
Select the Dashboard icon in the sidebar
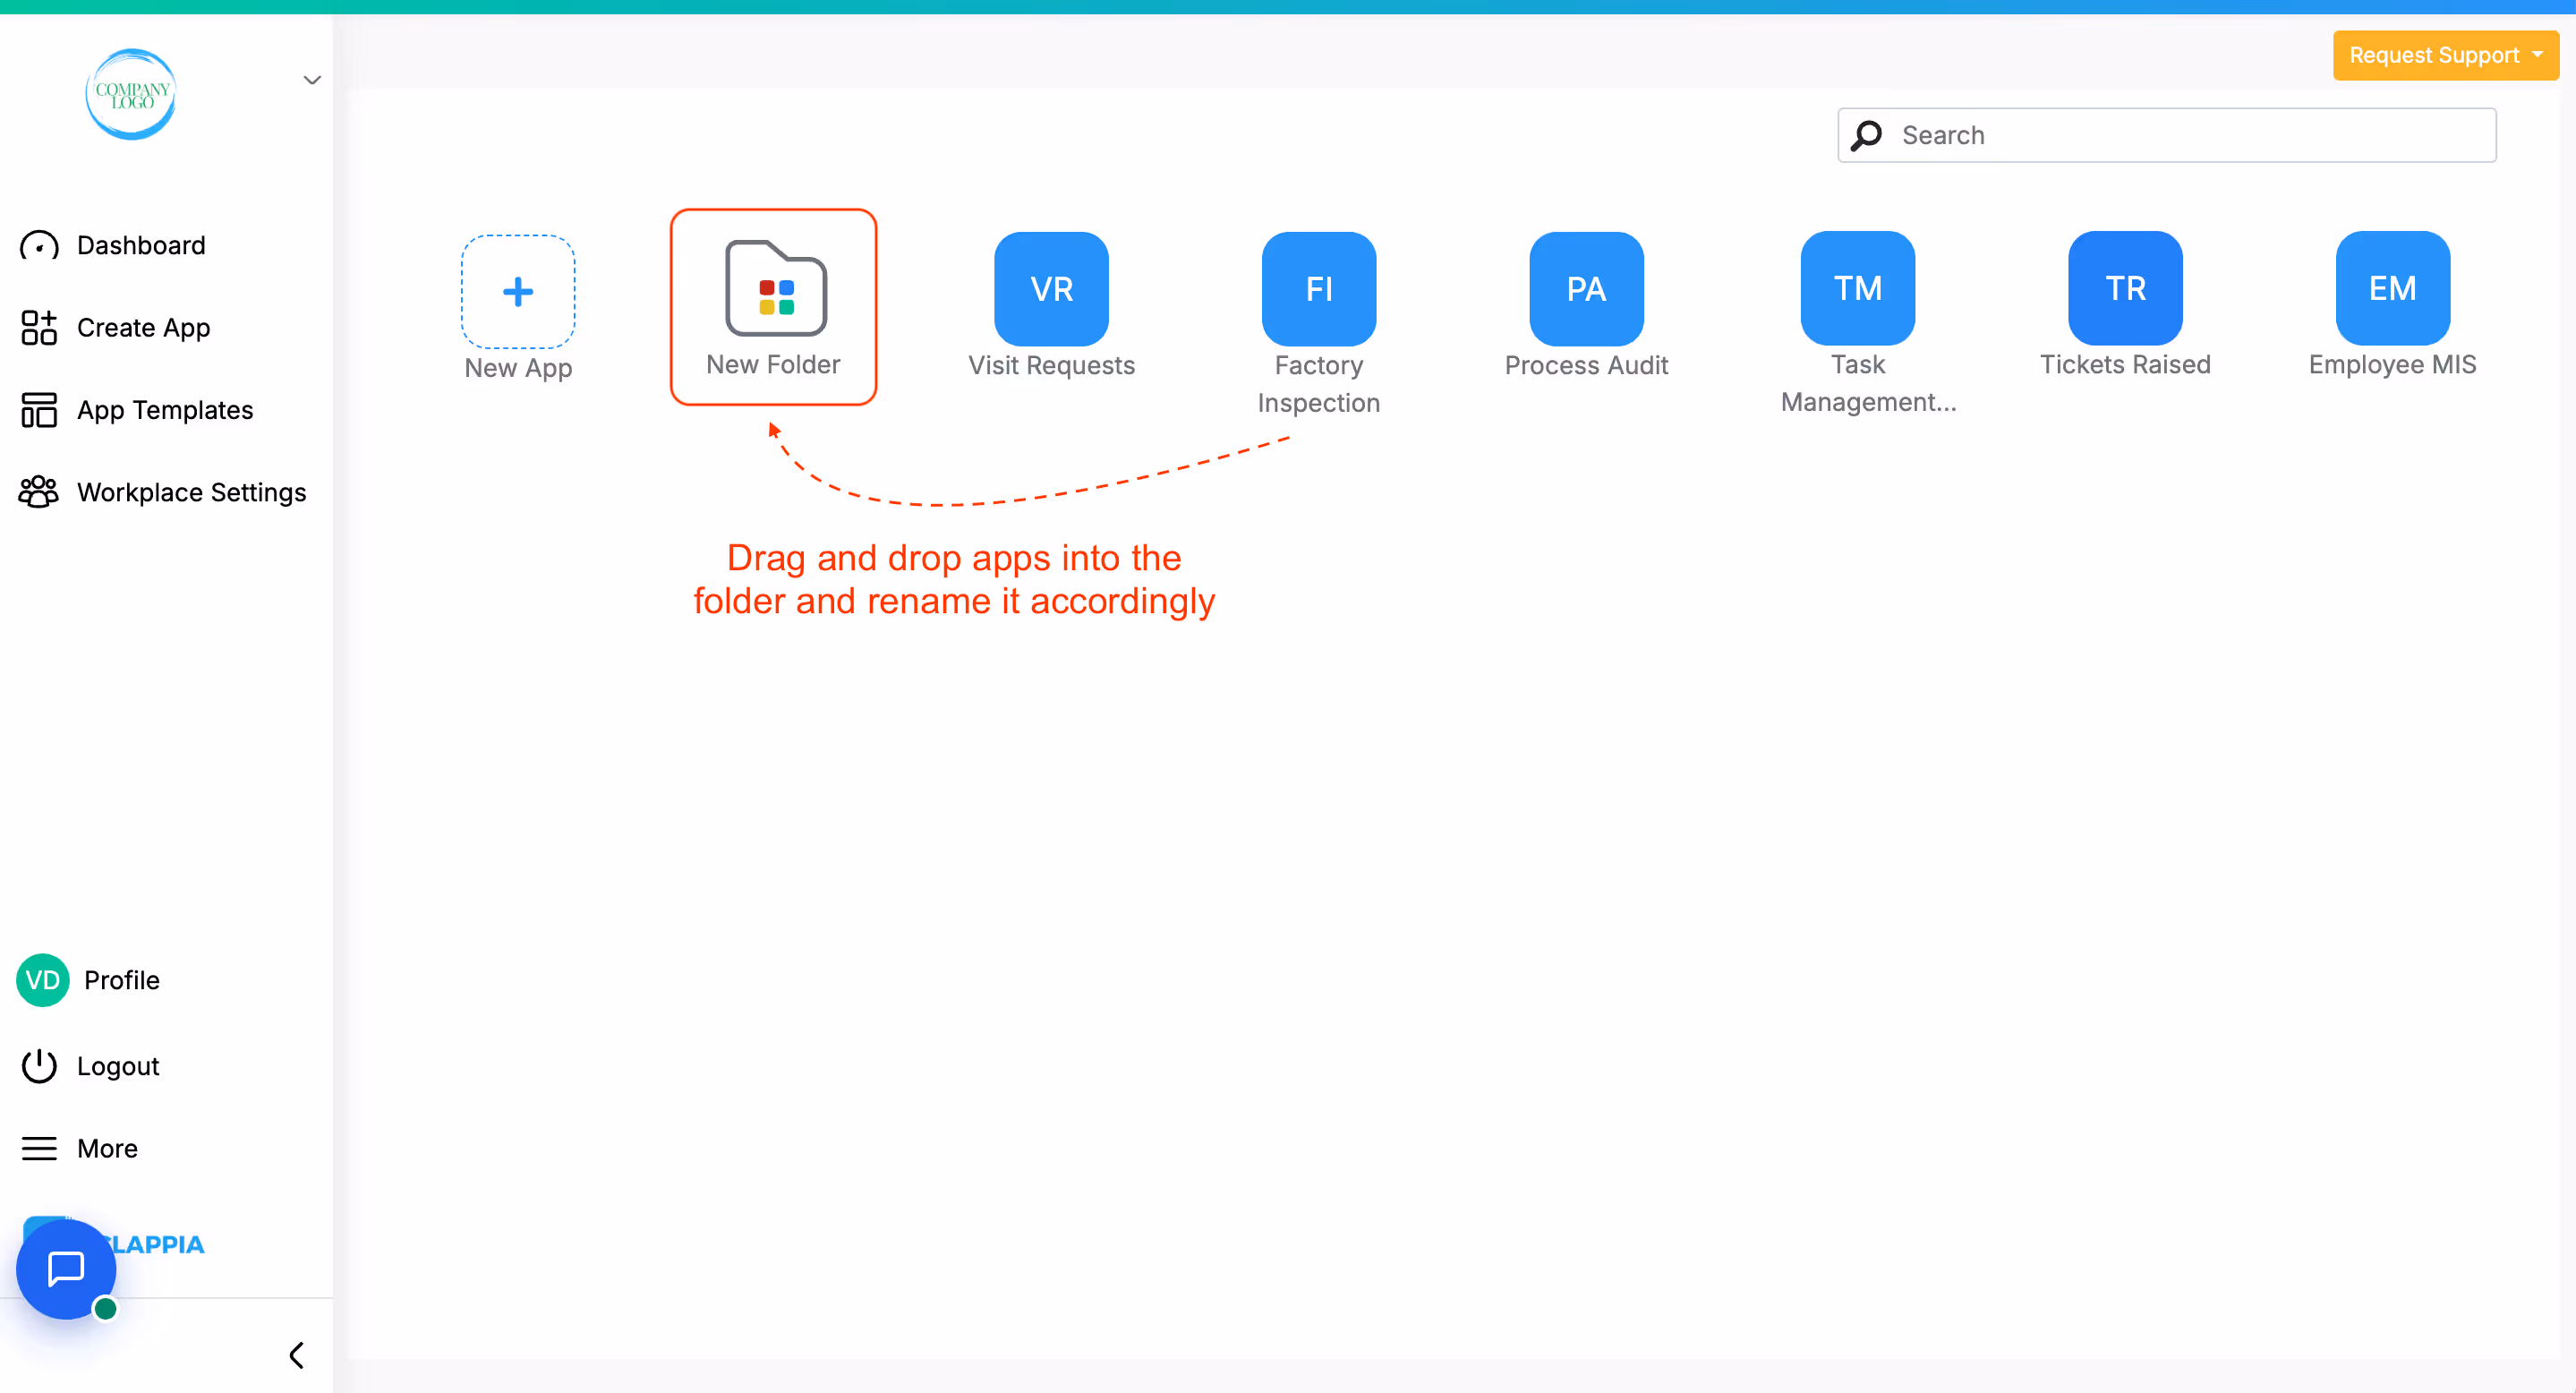39,245
